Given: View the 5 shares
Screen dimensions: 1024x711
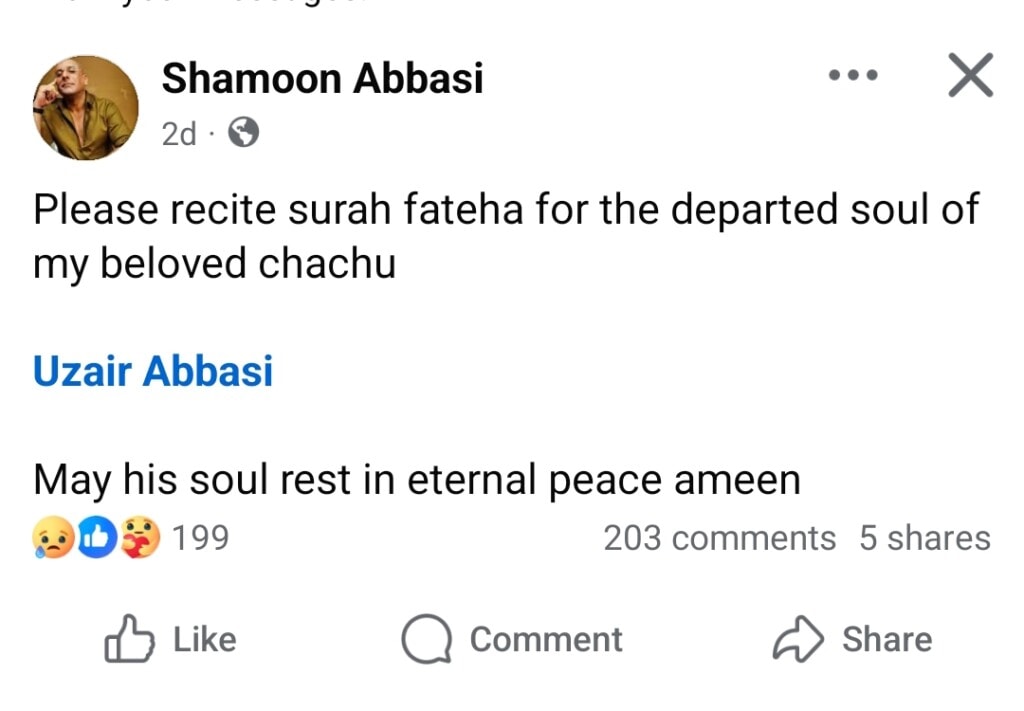Looking at the screenshot, I should (x=925, y=538).
